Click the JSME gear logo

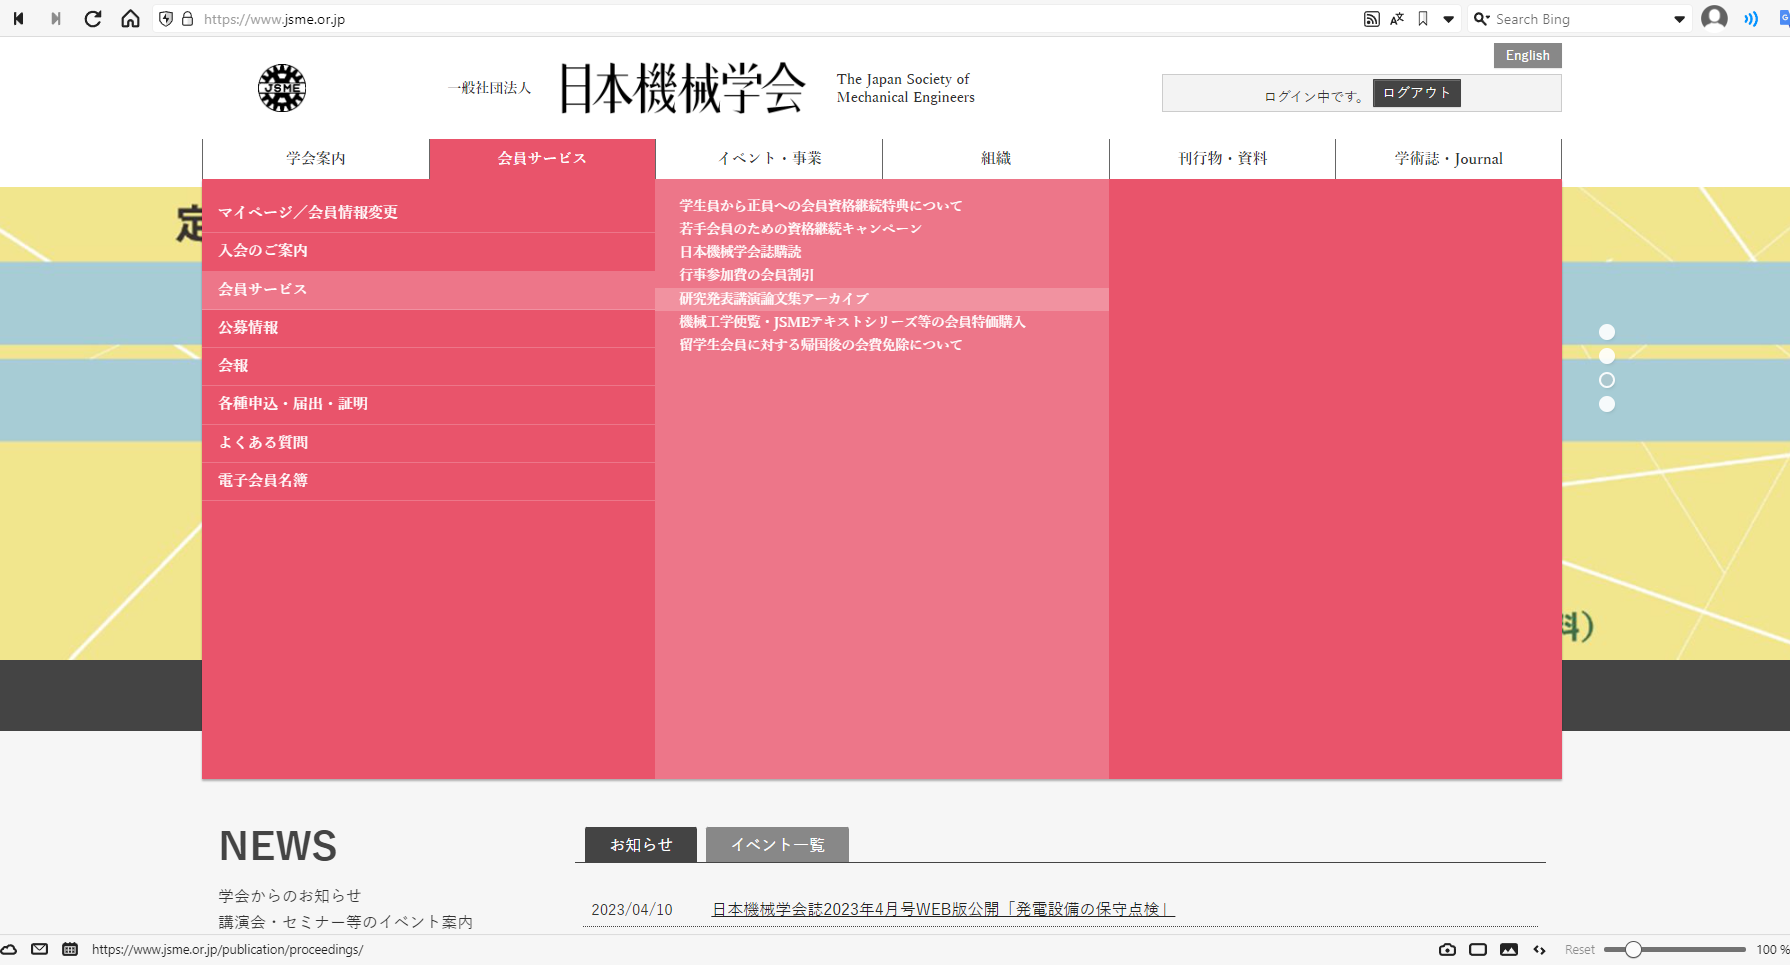point(282,88)
